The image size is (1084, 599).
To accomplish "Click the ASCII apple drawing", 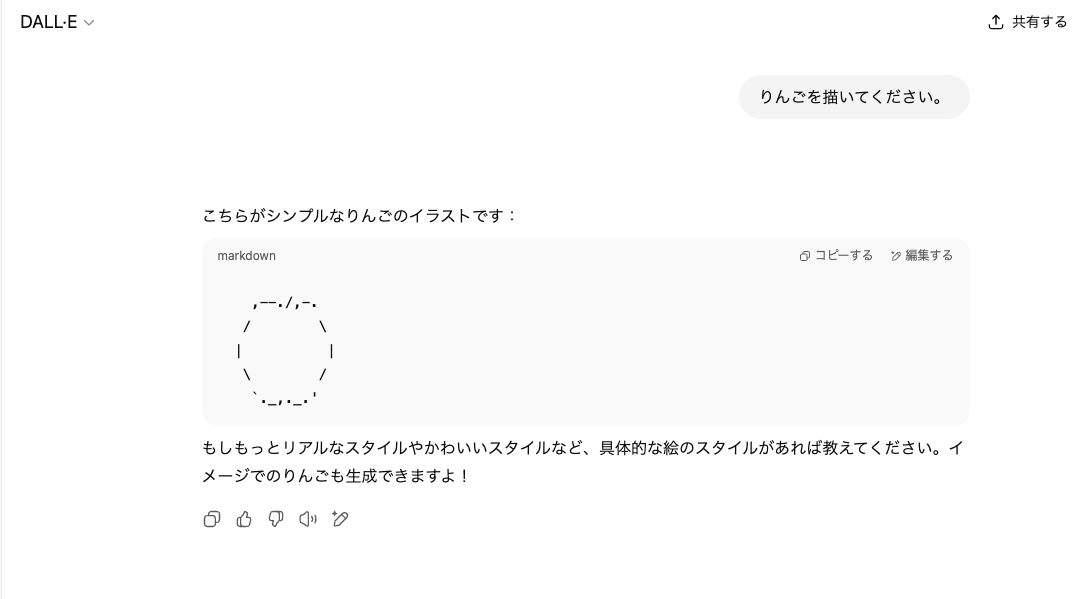I will coord(285,351).
